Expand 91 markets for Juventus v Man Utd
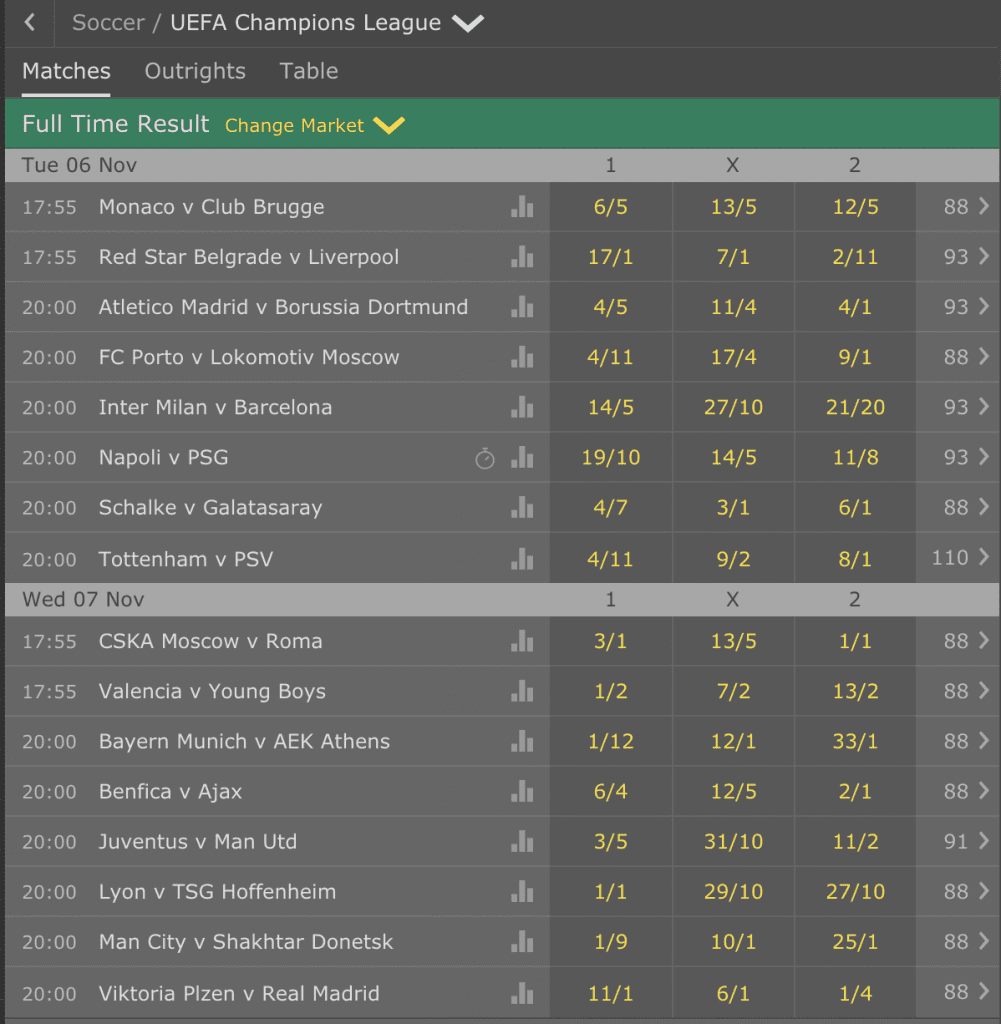Image resolution: width=1001 pixels, height=1024 pixels. 959,841
